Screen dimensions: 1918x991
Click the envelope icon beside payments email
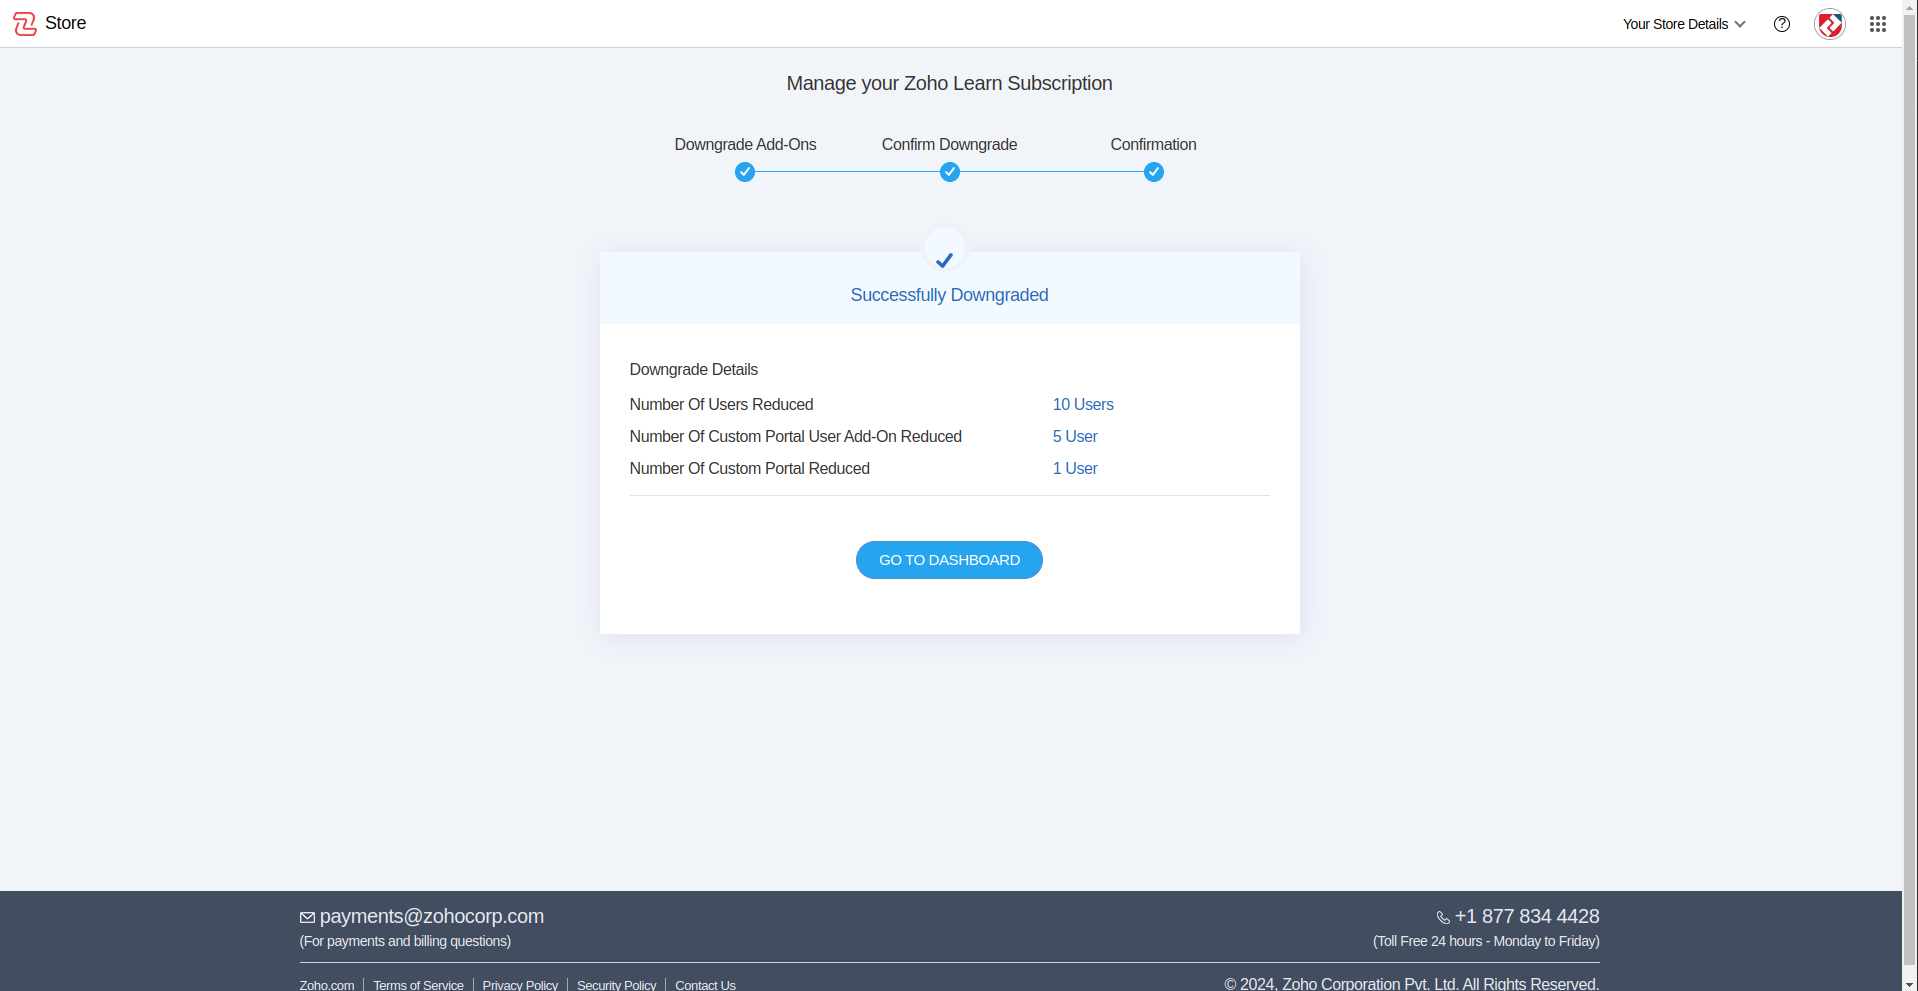307,918
